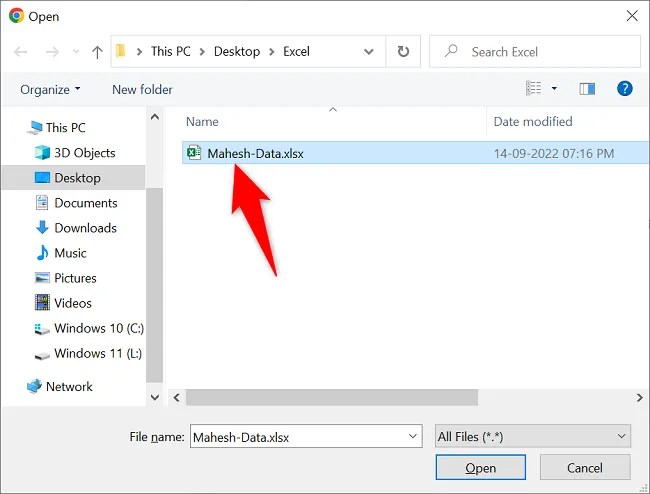Click sidebar scroll down arrow

coord(155,397)
